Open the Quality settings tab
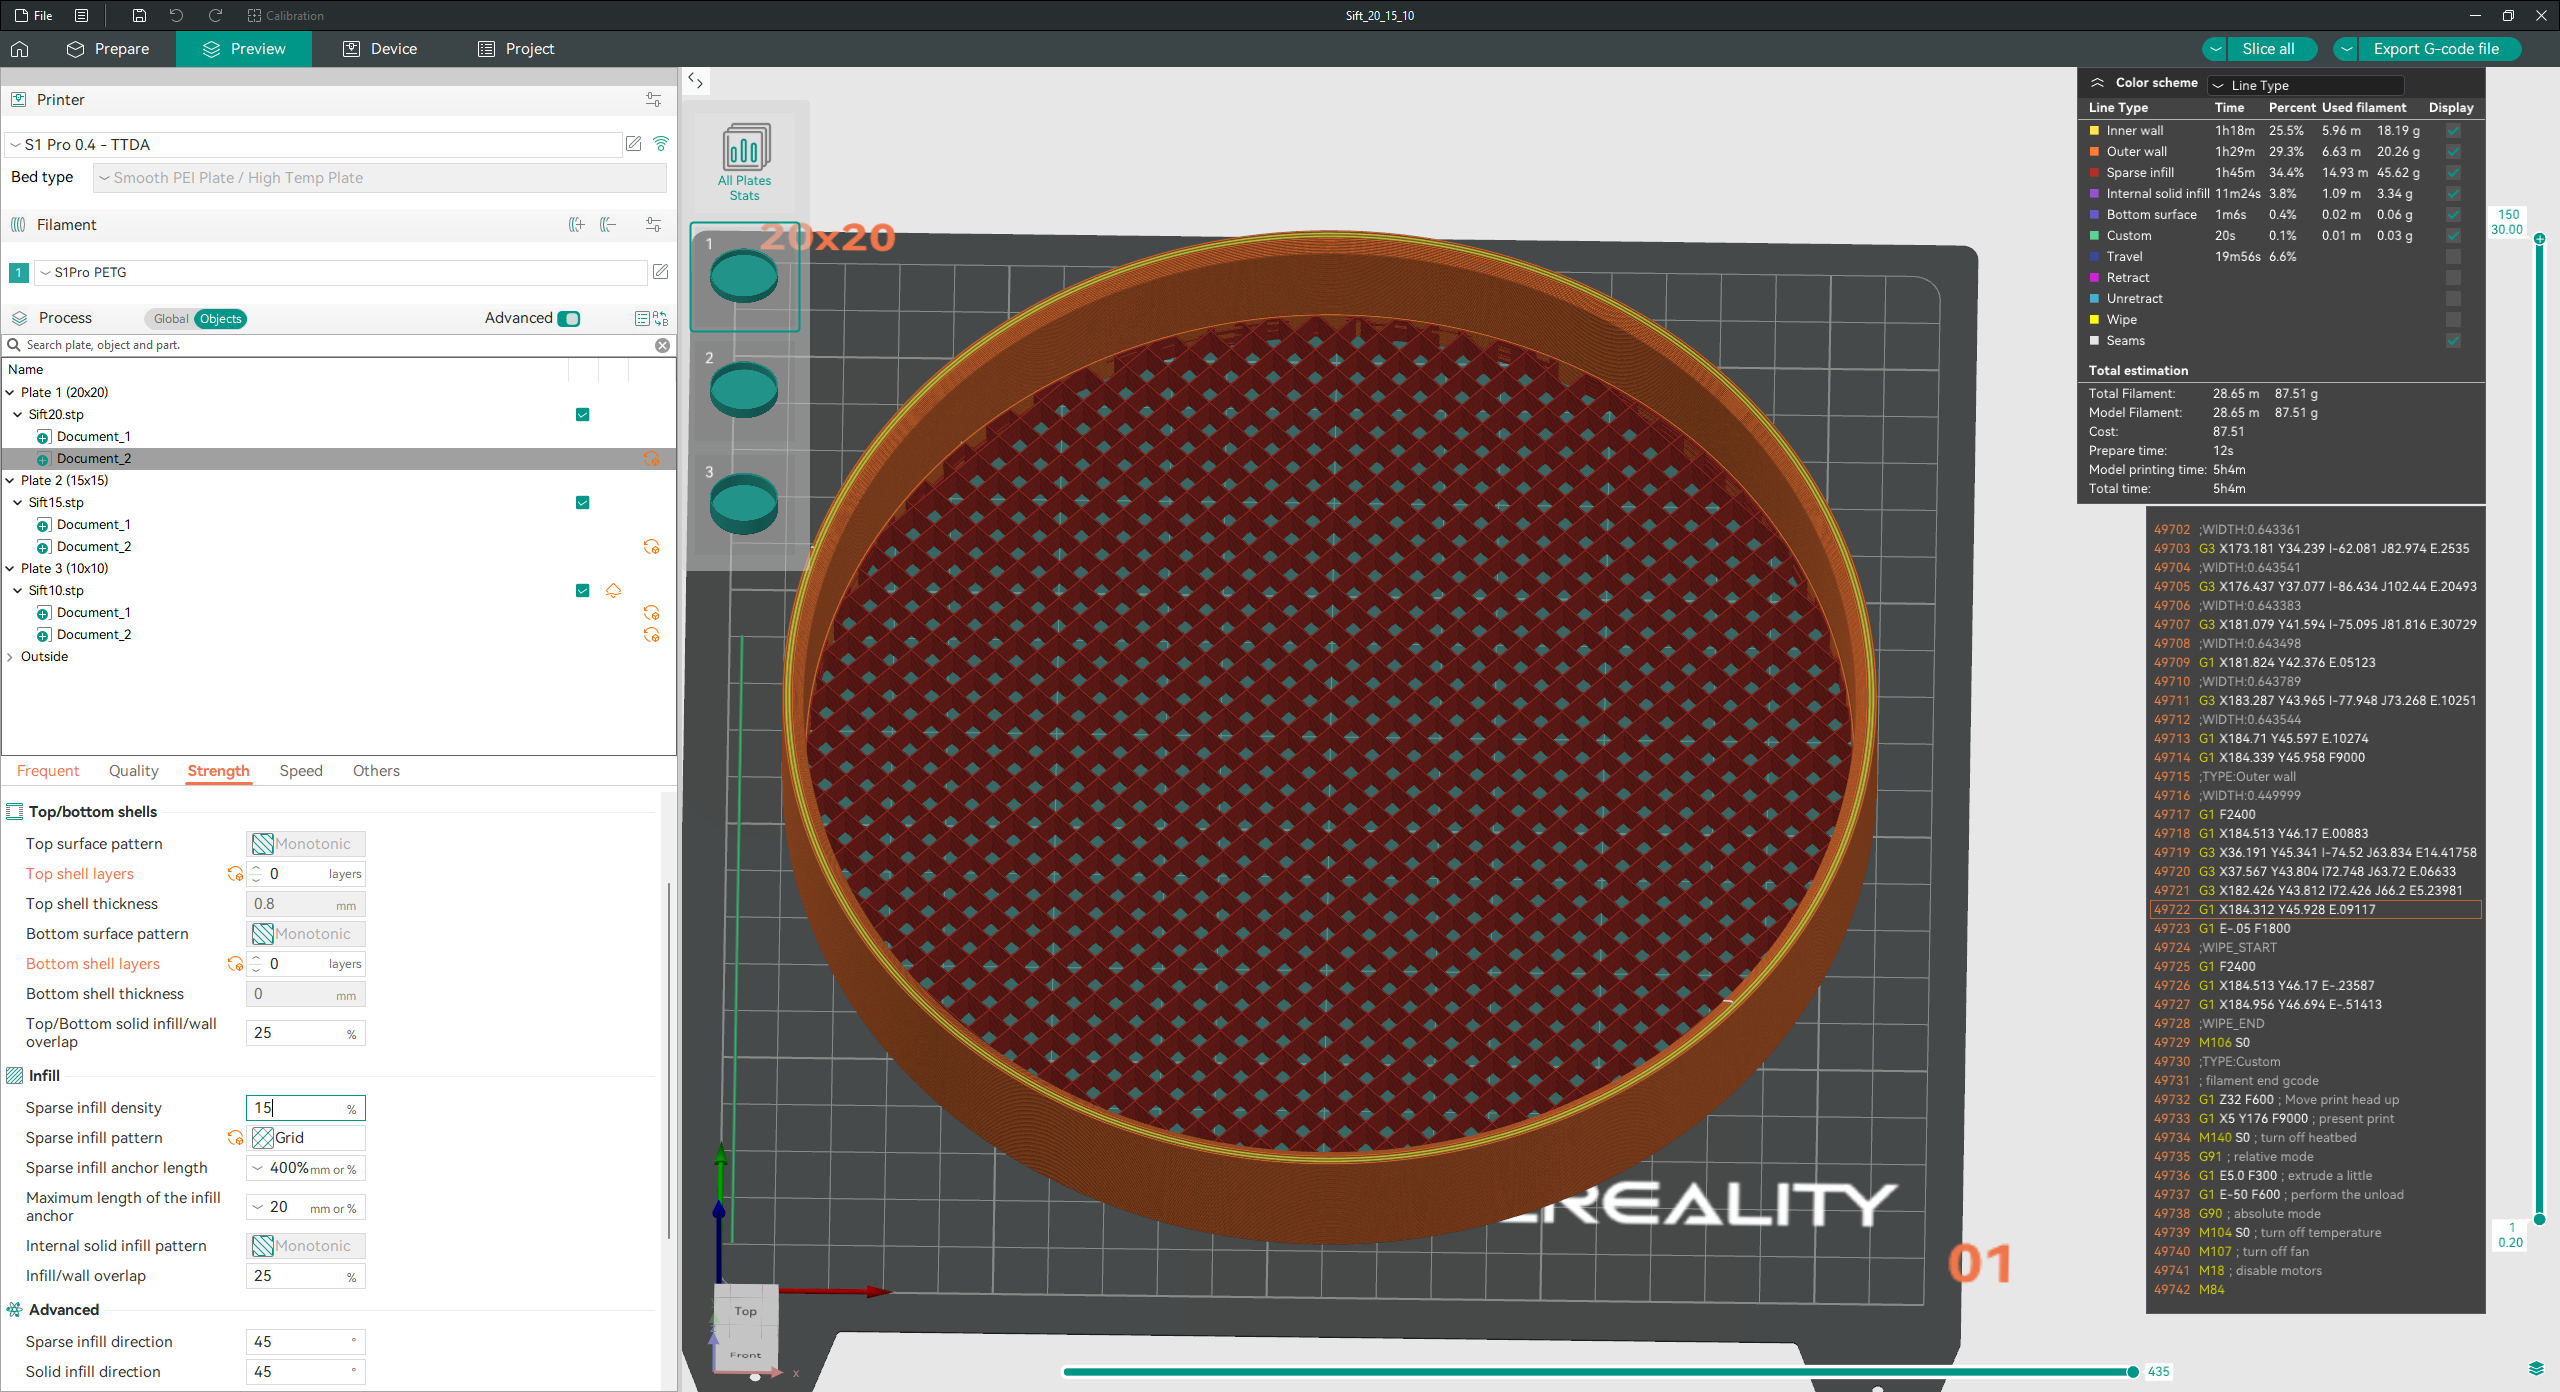Image resolution: width=2560 pixels, height=1392 pixels. (133, 771)
